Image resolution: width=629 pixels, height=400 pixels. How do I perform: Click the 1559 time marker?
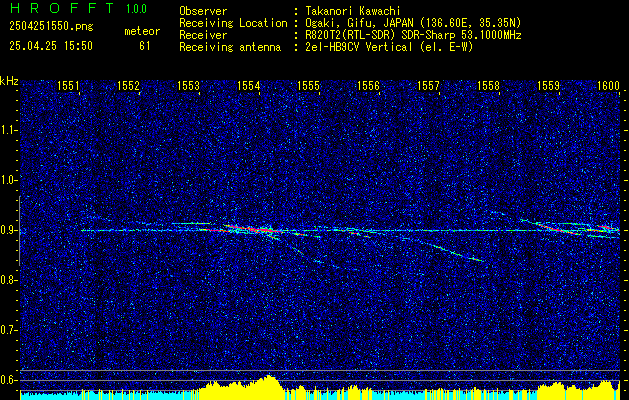tap(548, 86)
